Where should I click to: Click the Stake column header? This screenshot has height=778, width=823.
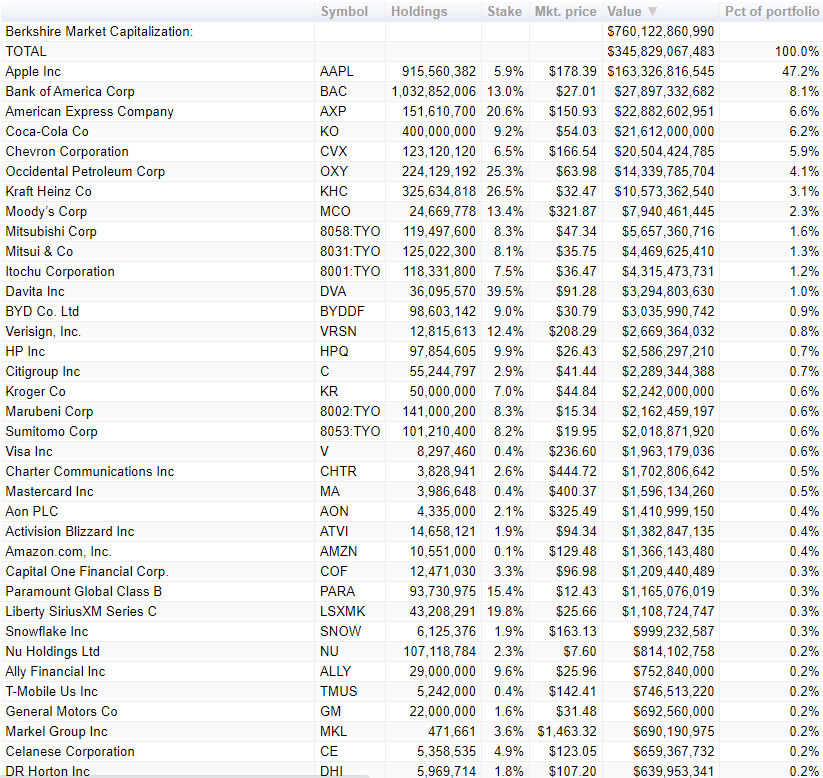[504, 12]
